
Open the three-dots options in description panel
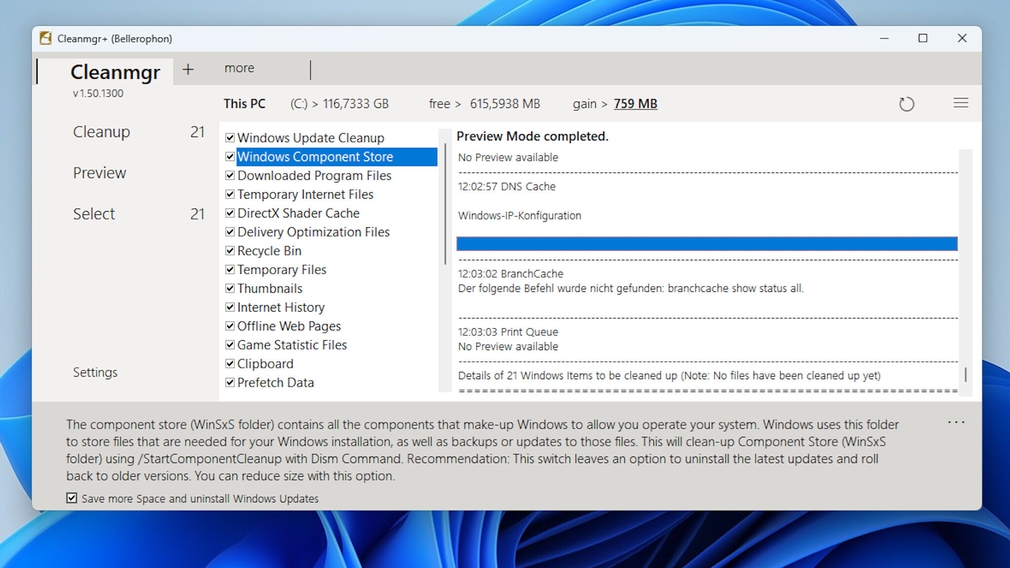(956, 422)
